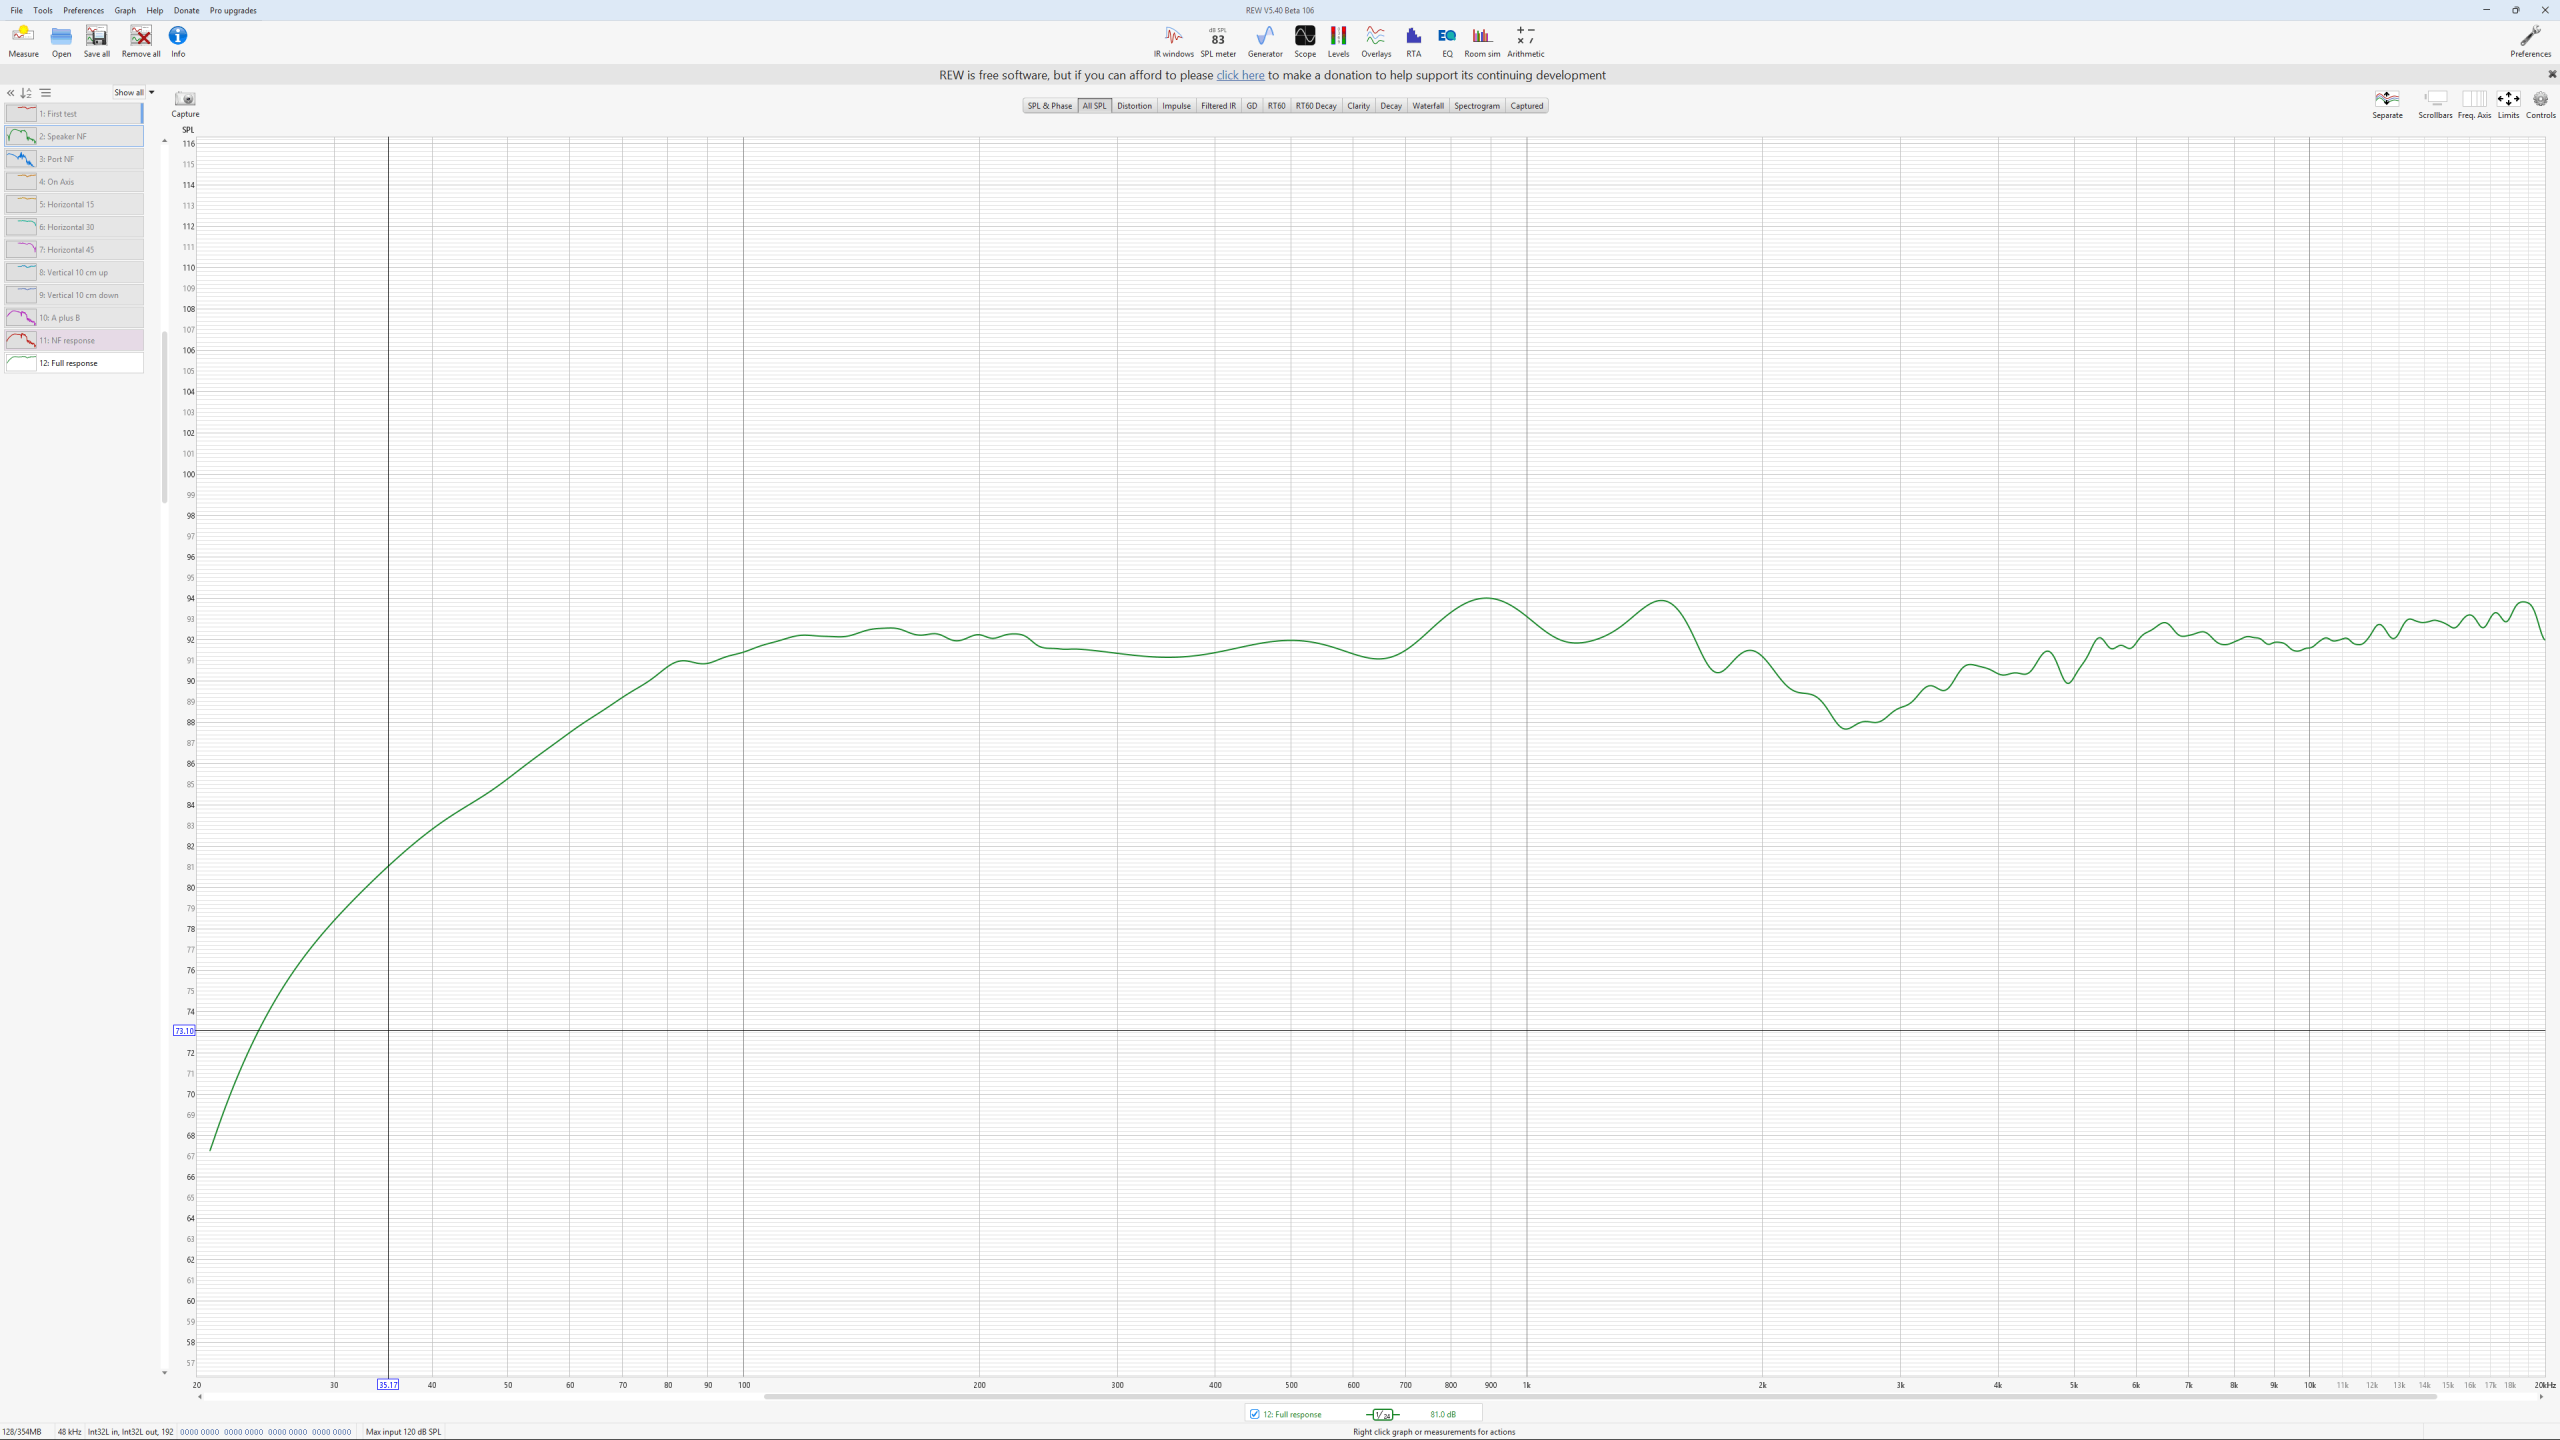
Task: Open the Info panel icon
Action: (x=178, y=41)
